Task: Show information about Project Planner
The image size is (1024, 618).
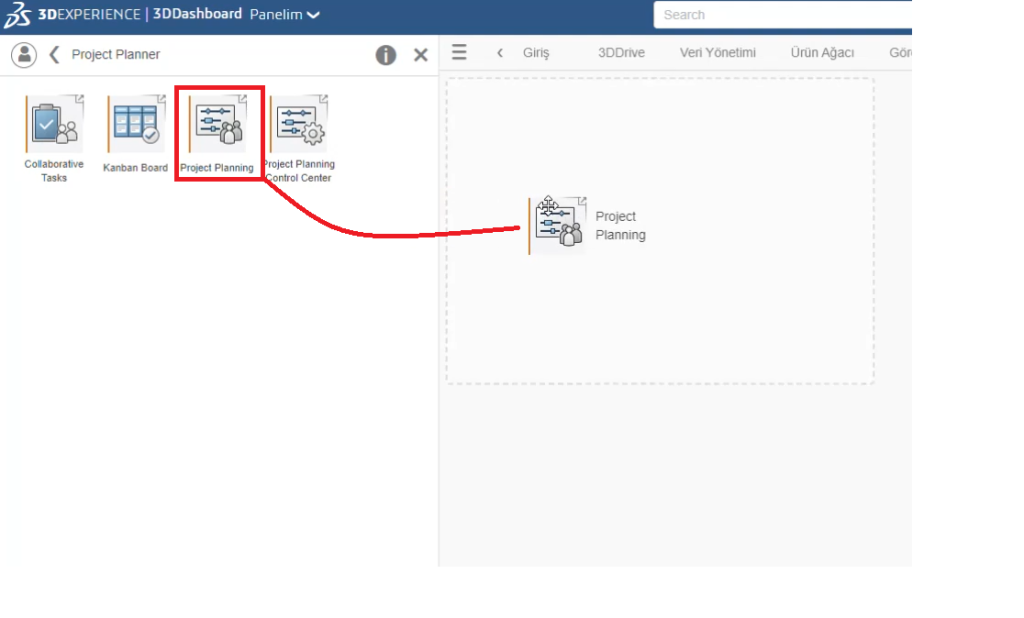Action: point(386,55)
